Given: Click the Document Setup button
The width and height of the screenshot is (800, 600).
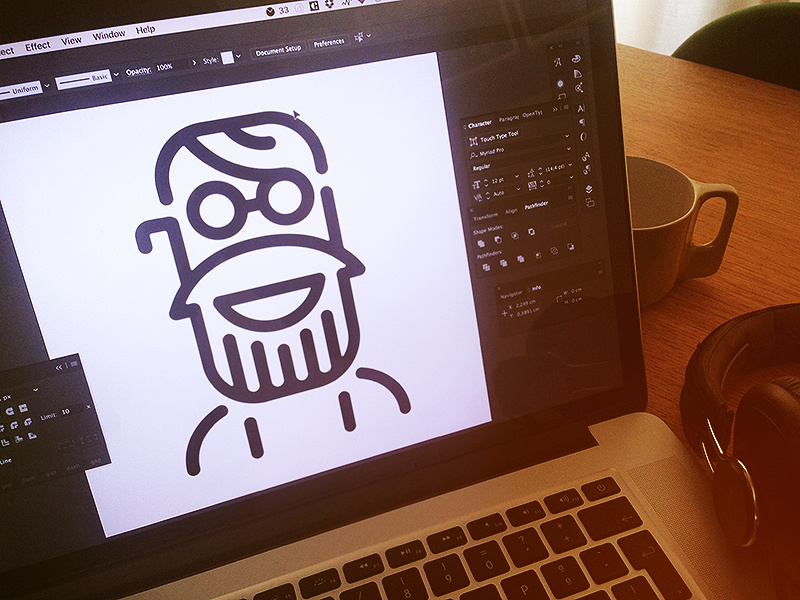Looking at the screenshot, I should coord(278,51).
